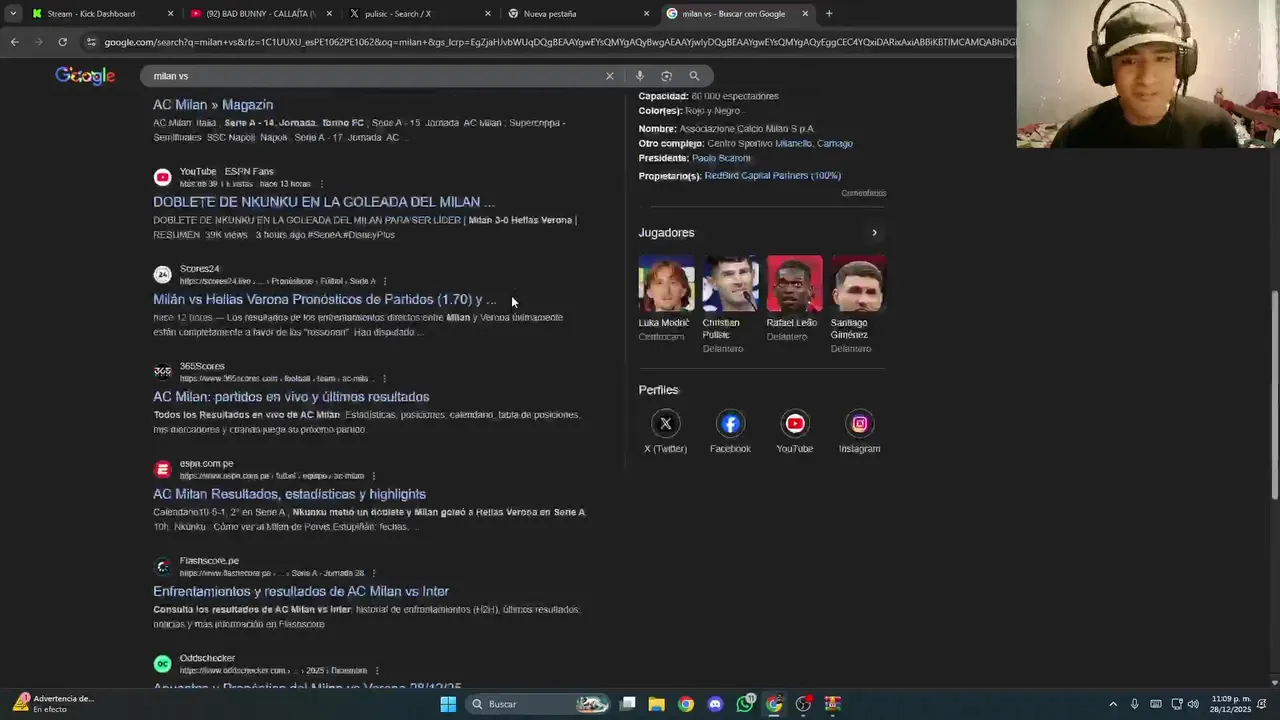Screen dimensions: 1280x720
Task: Open WhatsApp from the taskbar
Action: [x=745, y=704]
